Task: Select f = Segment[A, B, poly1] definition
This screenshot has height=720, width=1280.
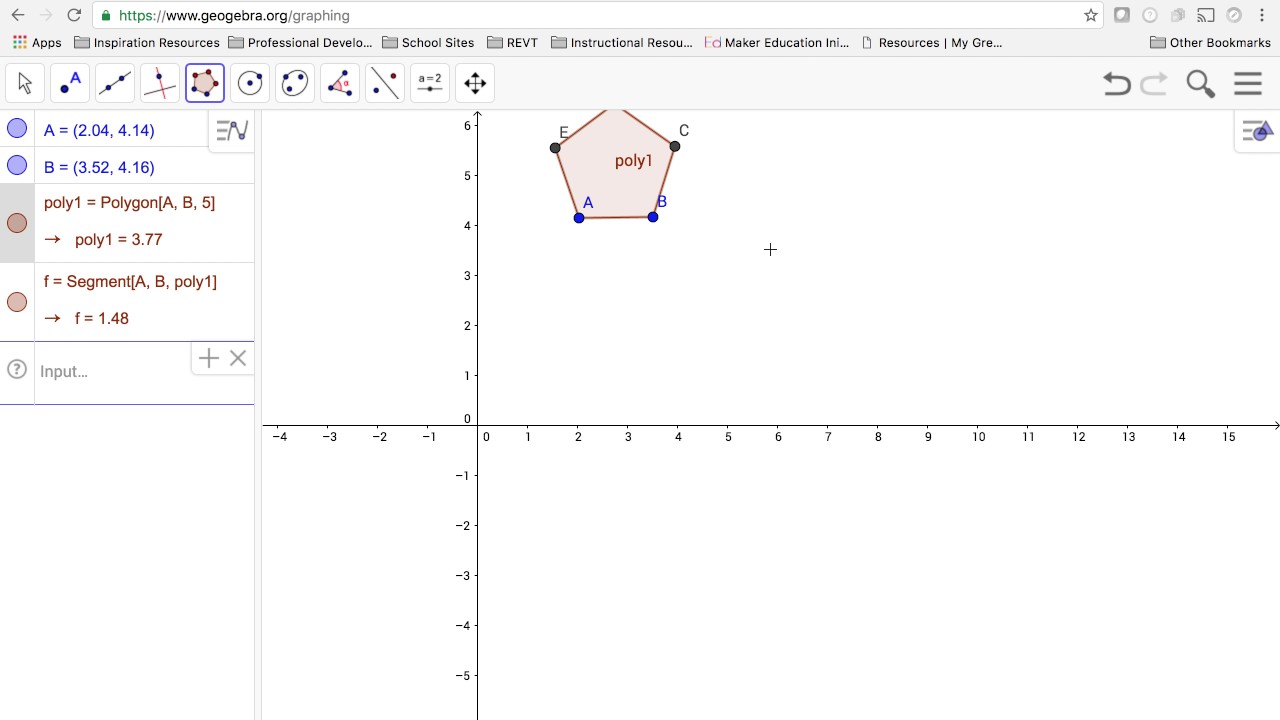Action: click(130, 281)
